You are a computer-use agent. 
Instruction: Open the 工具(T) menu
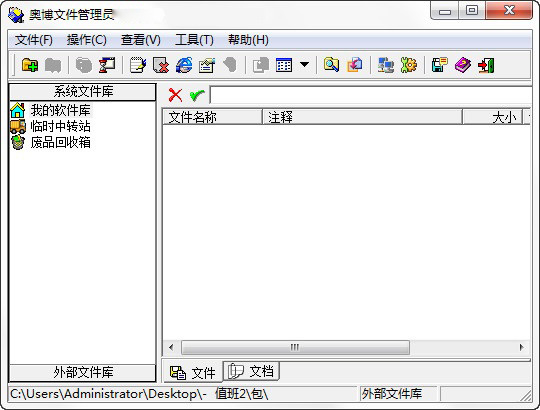pos(194,40)
